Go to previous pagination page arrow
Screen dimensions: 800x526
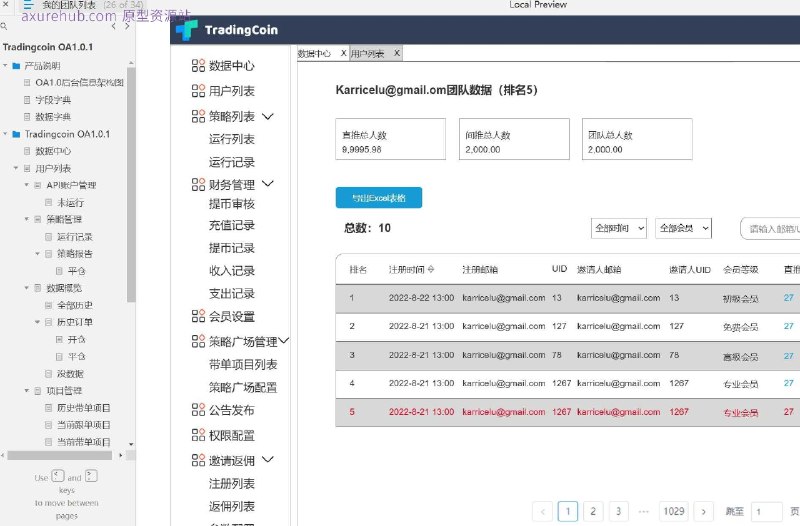[x=542, y=511]
